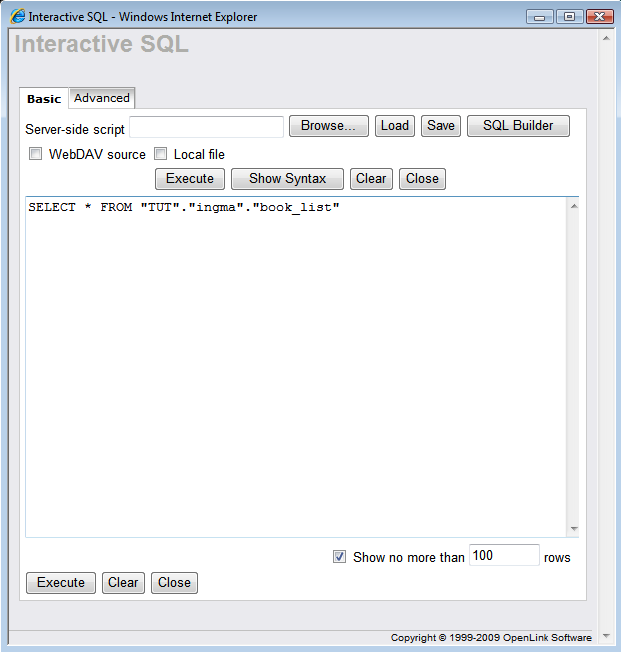Open the SQL Builder
This screenshot has width=621, height=652.
coord(518,126)
